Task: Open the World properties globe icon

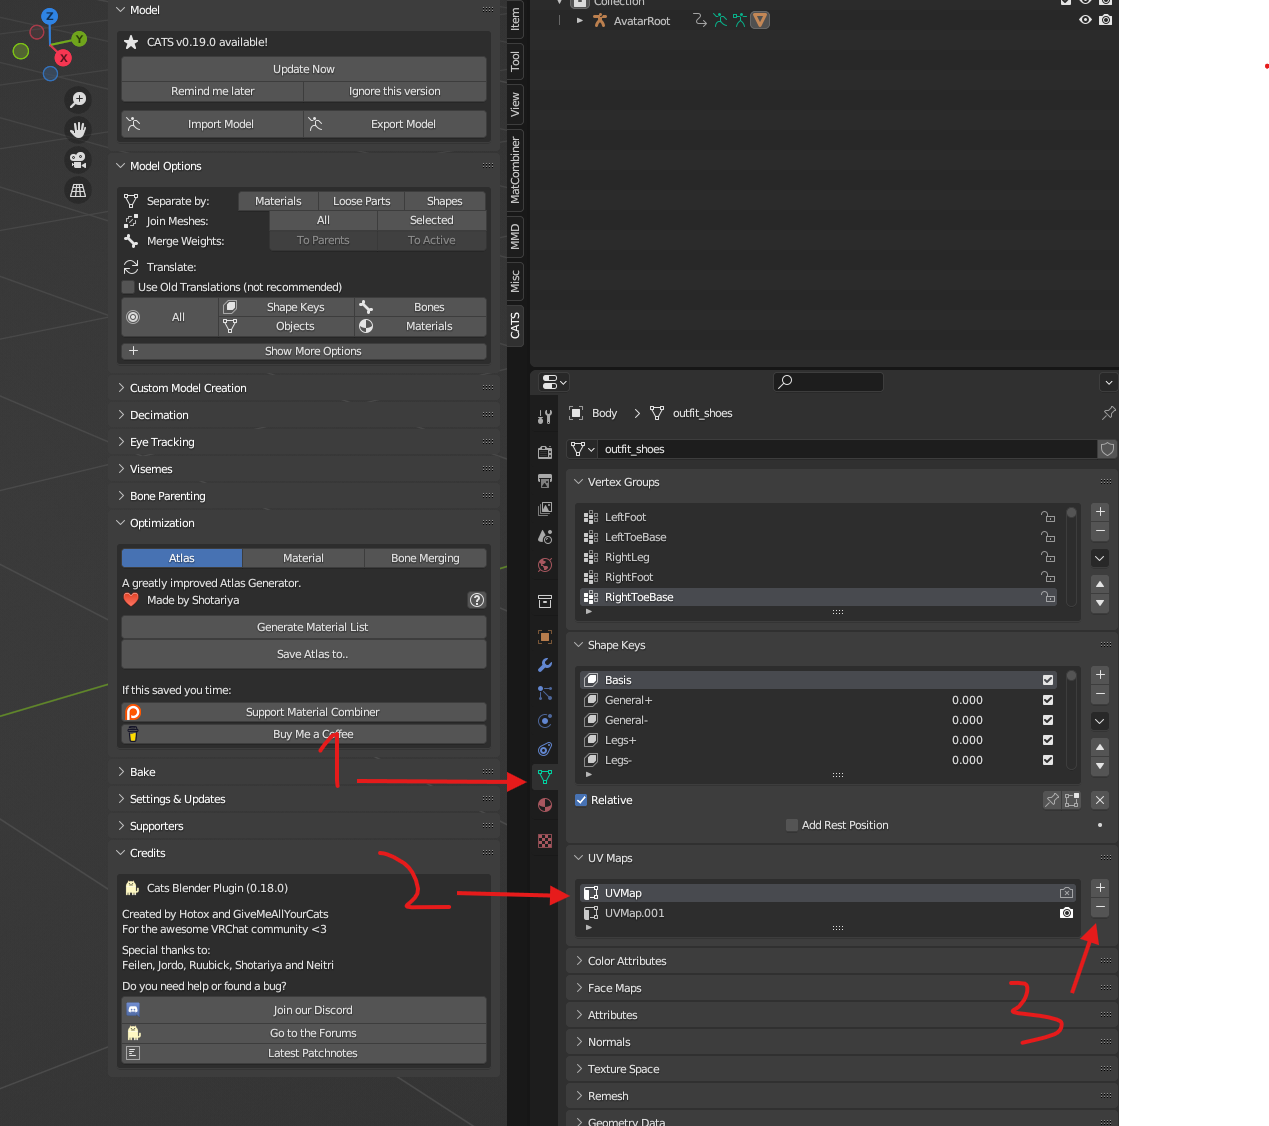Action: coord(545,565)
